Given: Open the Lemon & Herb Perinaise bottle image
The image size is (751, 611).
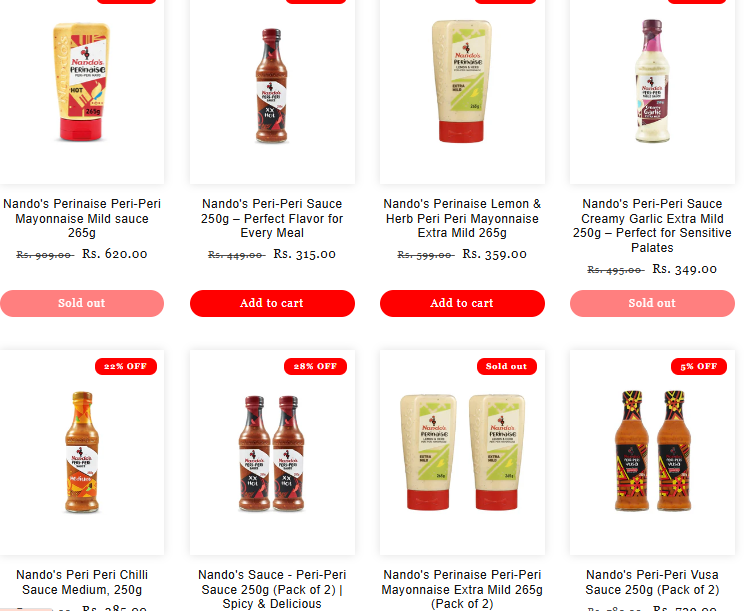Looking at the screenshot, I should click(462, 81).
